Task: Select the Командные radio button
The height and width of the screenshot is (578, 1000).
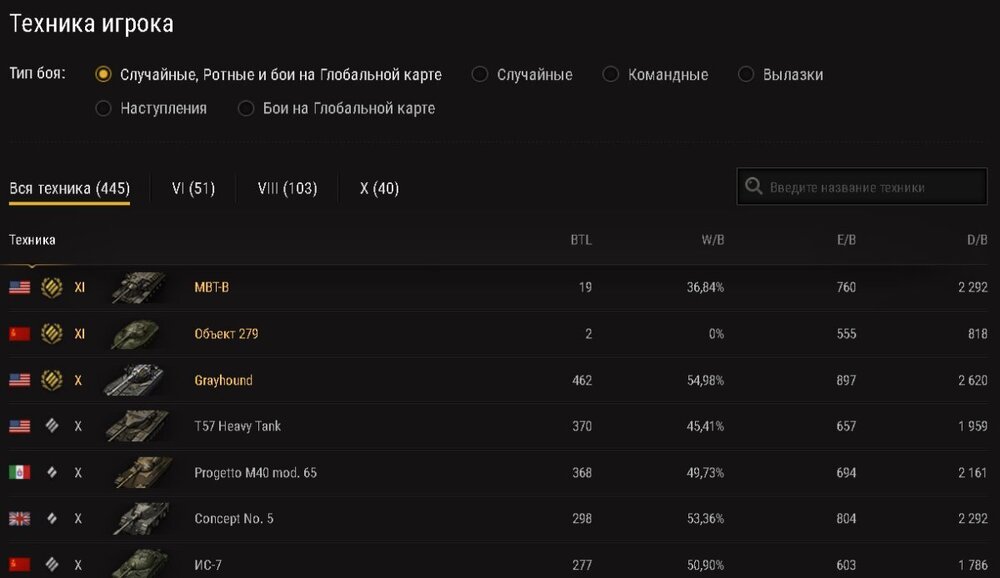Action: pos(610,75)
